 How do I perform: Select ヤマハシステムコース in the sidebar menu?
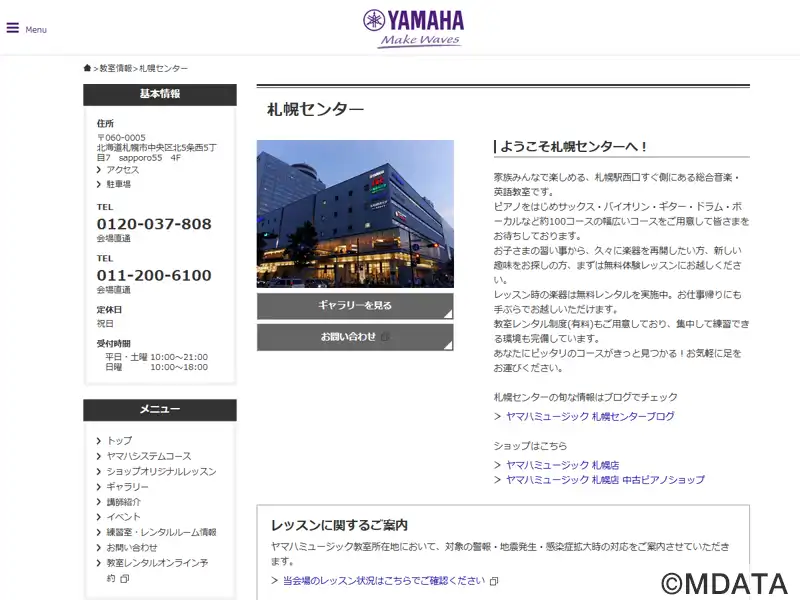pyautogui.click(x=148, y=456)
